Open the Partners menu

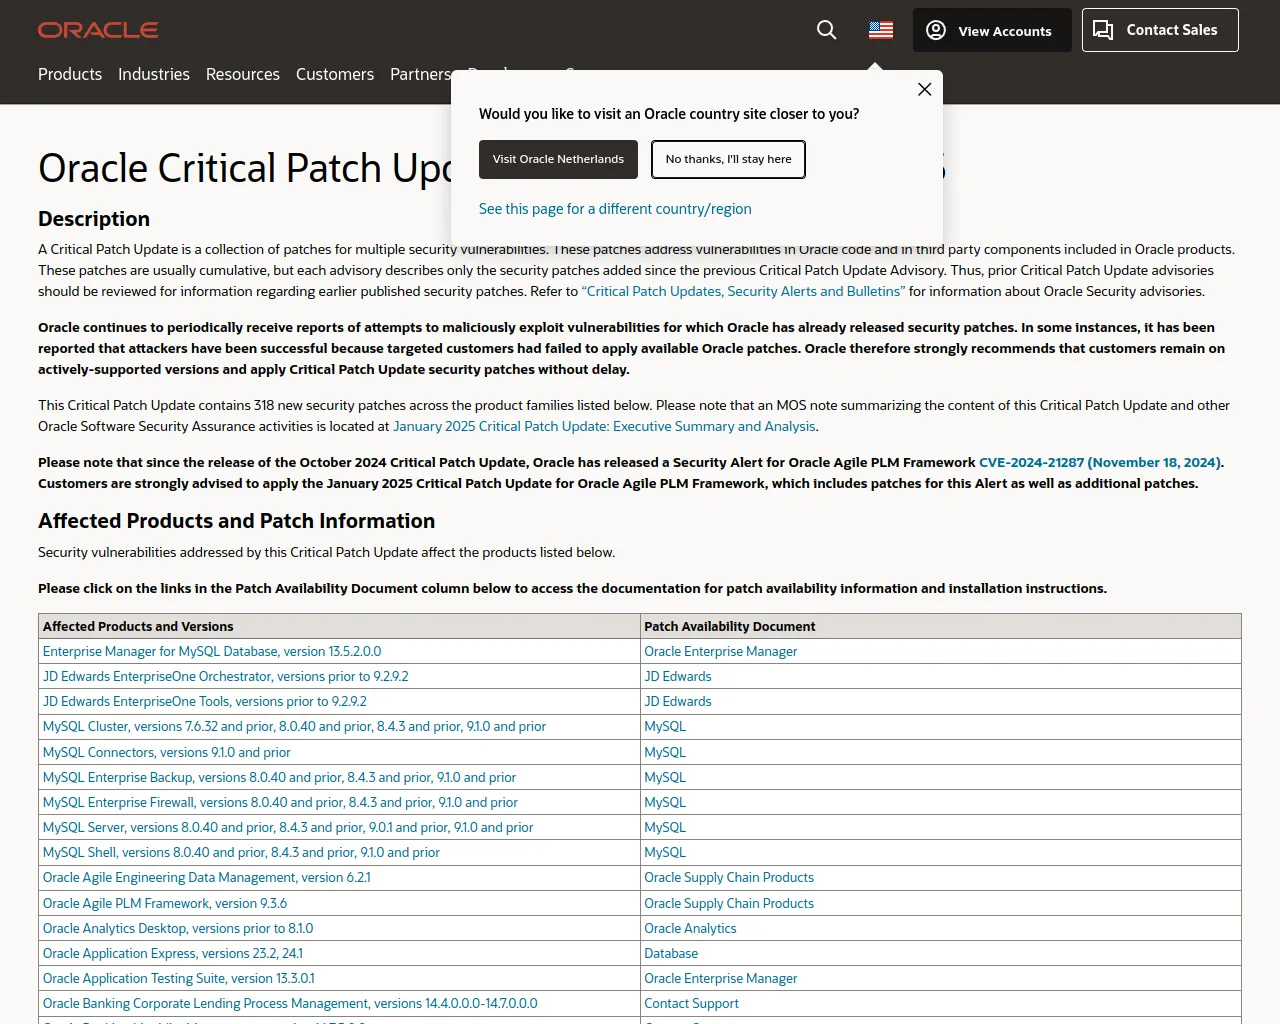(420, 74)
